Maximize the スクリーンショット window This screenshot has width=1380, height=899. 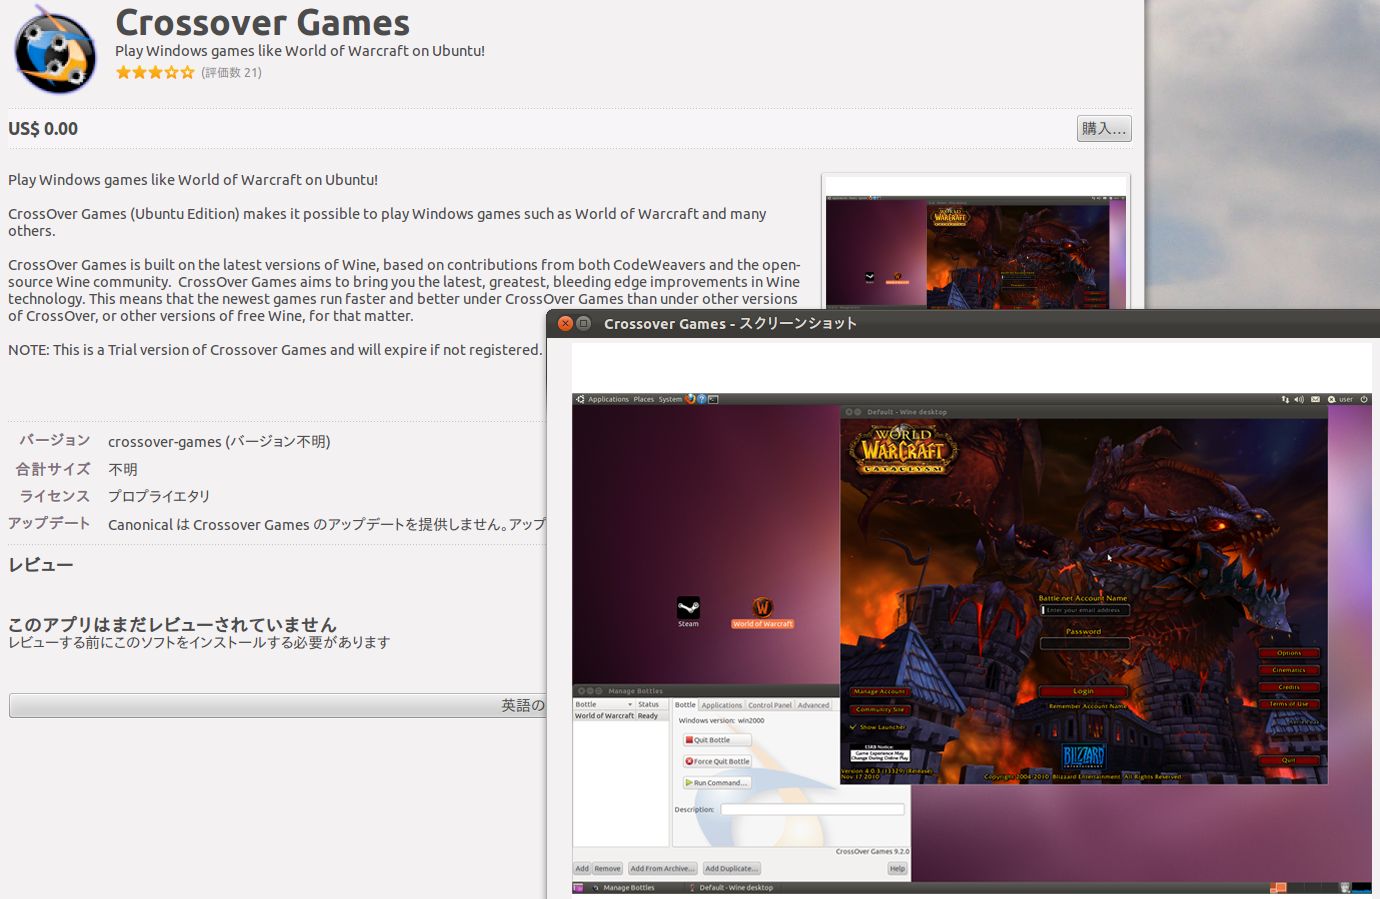[x=584, y=323]
